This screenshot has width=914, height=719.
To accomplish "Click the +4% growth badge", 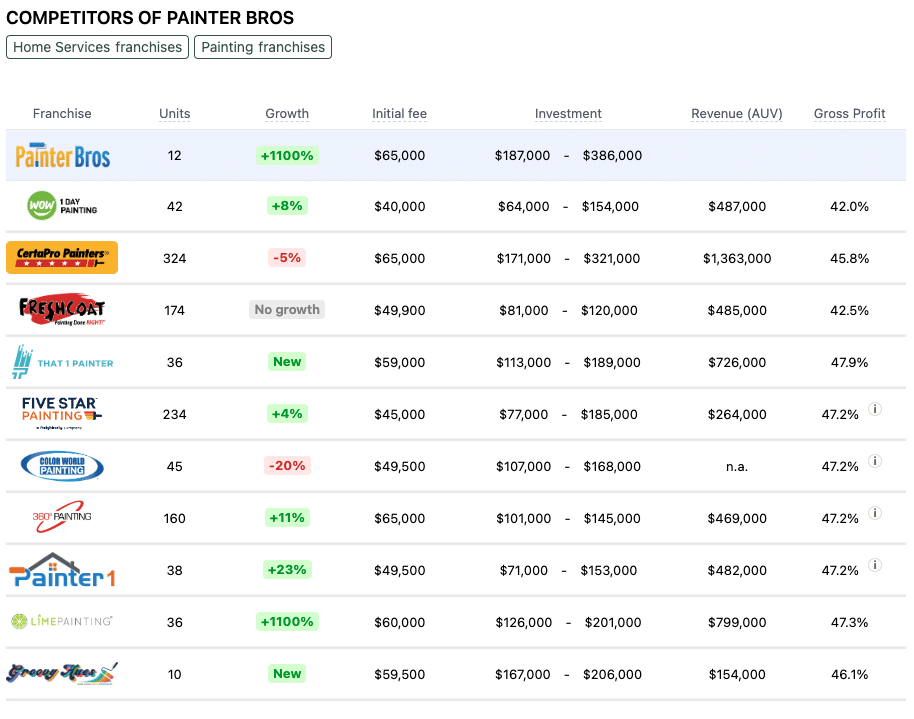I will coord(287,413).
